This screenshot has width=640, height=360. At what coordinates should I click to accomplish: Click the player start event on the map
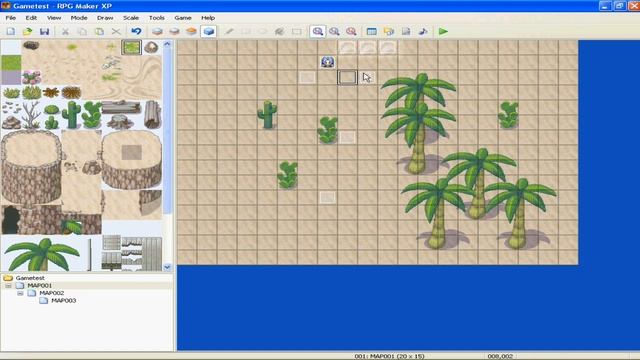pyautogui.click(x=327, y=62)
